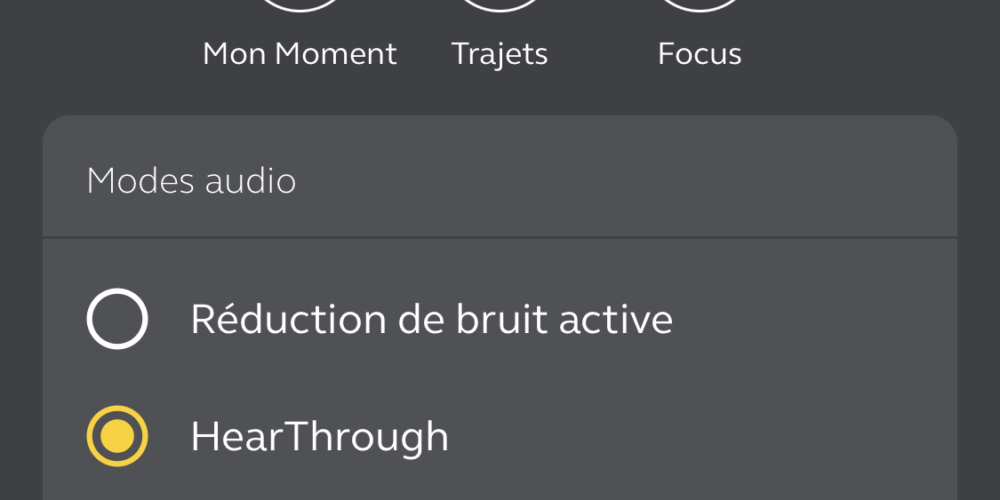Viewport: 1000px width, 500px height.
Task: Choose the Focus circle icon
Action: click(x=700, y=5)
